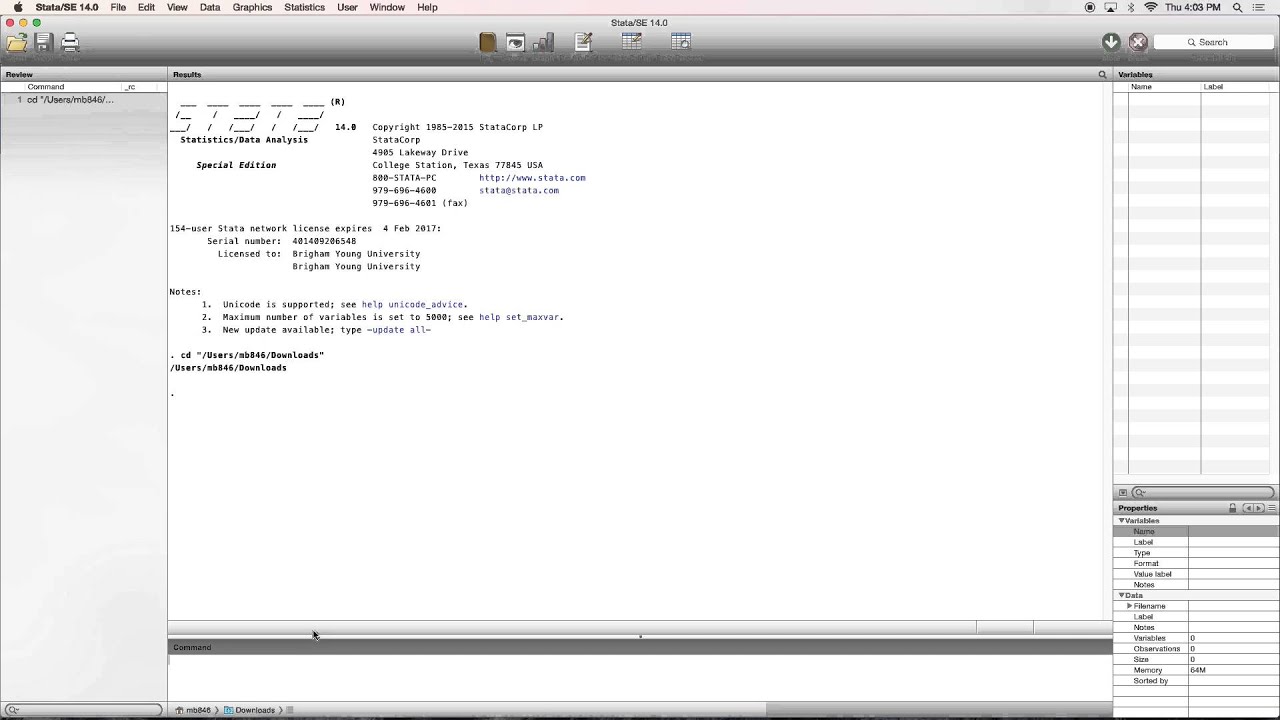
Task: Select the Observations row in Properties
Action: (1196, 649)
